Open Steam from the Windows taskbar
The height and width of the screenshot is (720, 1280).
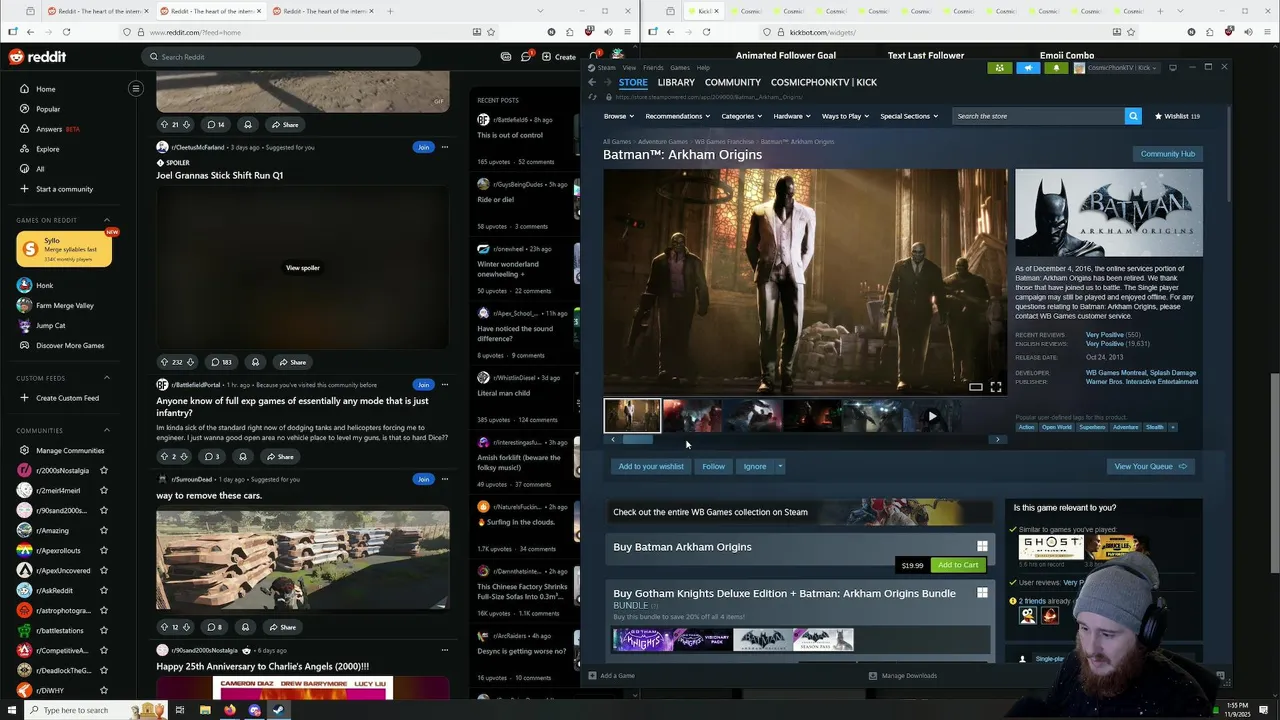pos(278,710)
